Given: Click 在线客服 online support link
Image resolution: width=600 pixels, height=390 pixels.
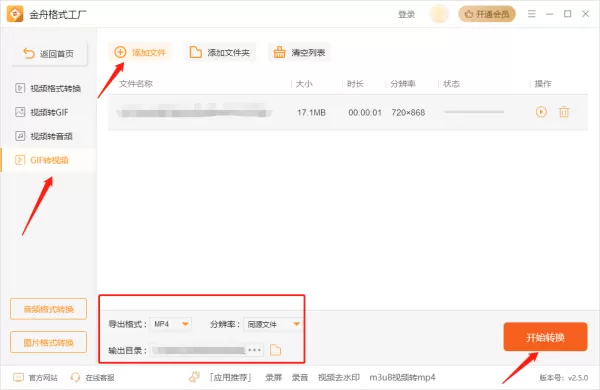Looking at the screenshot, I should (92, 378).
